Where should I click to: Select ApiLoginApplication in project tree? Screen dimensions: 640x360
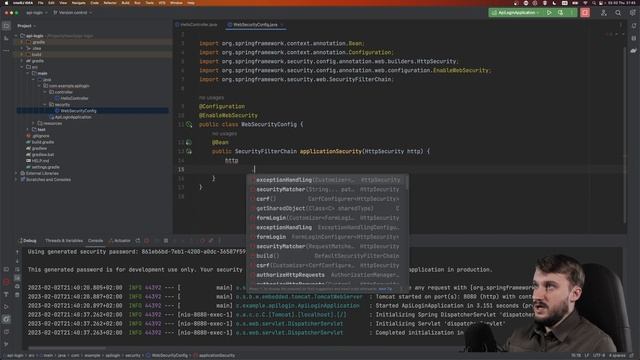tap(70, 117)
